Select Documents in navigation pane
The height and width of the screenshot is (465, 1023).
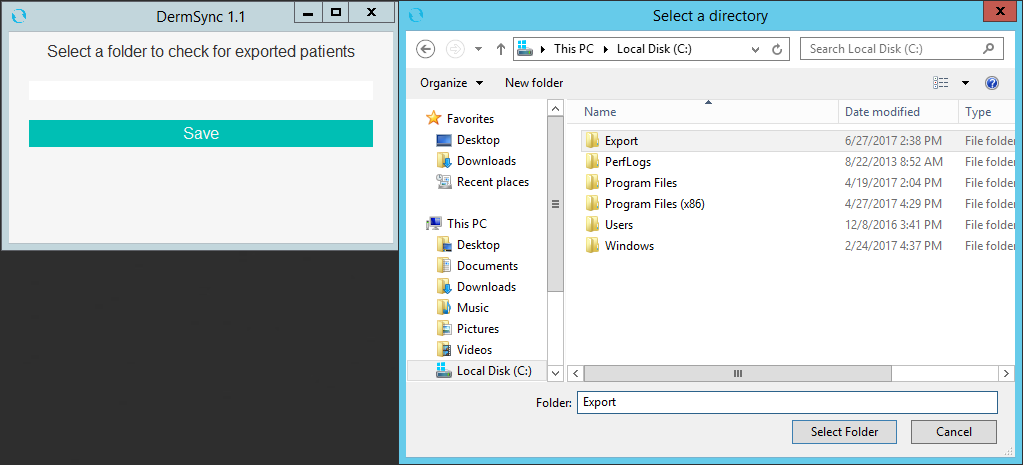(487, 266)
